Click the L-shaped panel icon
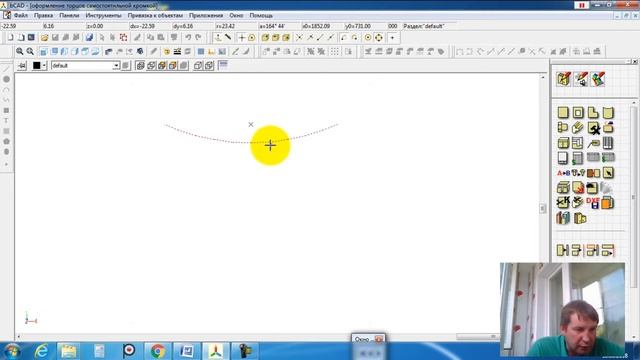This screenshot has height=360, width=640. pyautogui.click(x=593, y=113)
